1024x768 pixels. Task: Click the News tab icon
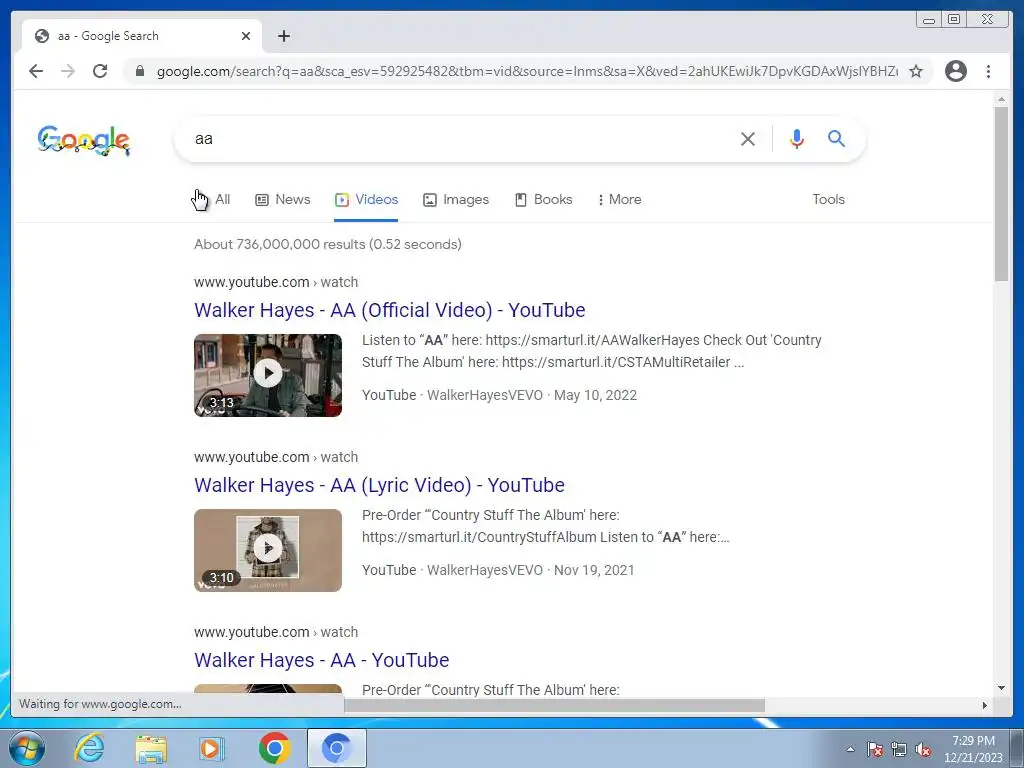click(262, 200)
